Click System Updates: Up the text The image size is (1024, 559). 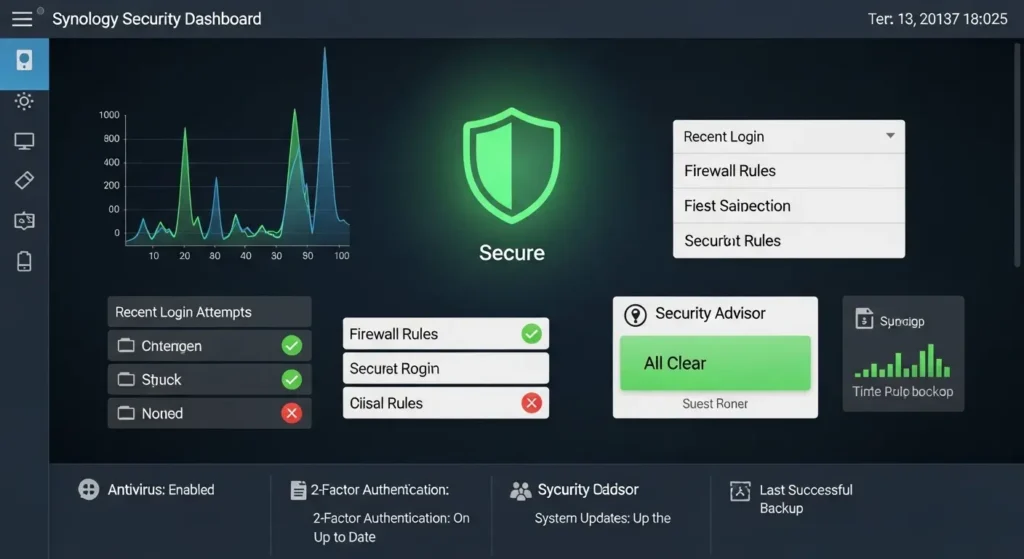point(603,518)
